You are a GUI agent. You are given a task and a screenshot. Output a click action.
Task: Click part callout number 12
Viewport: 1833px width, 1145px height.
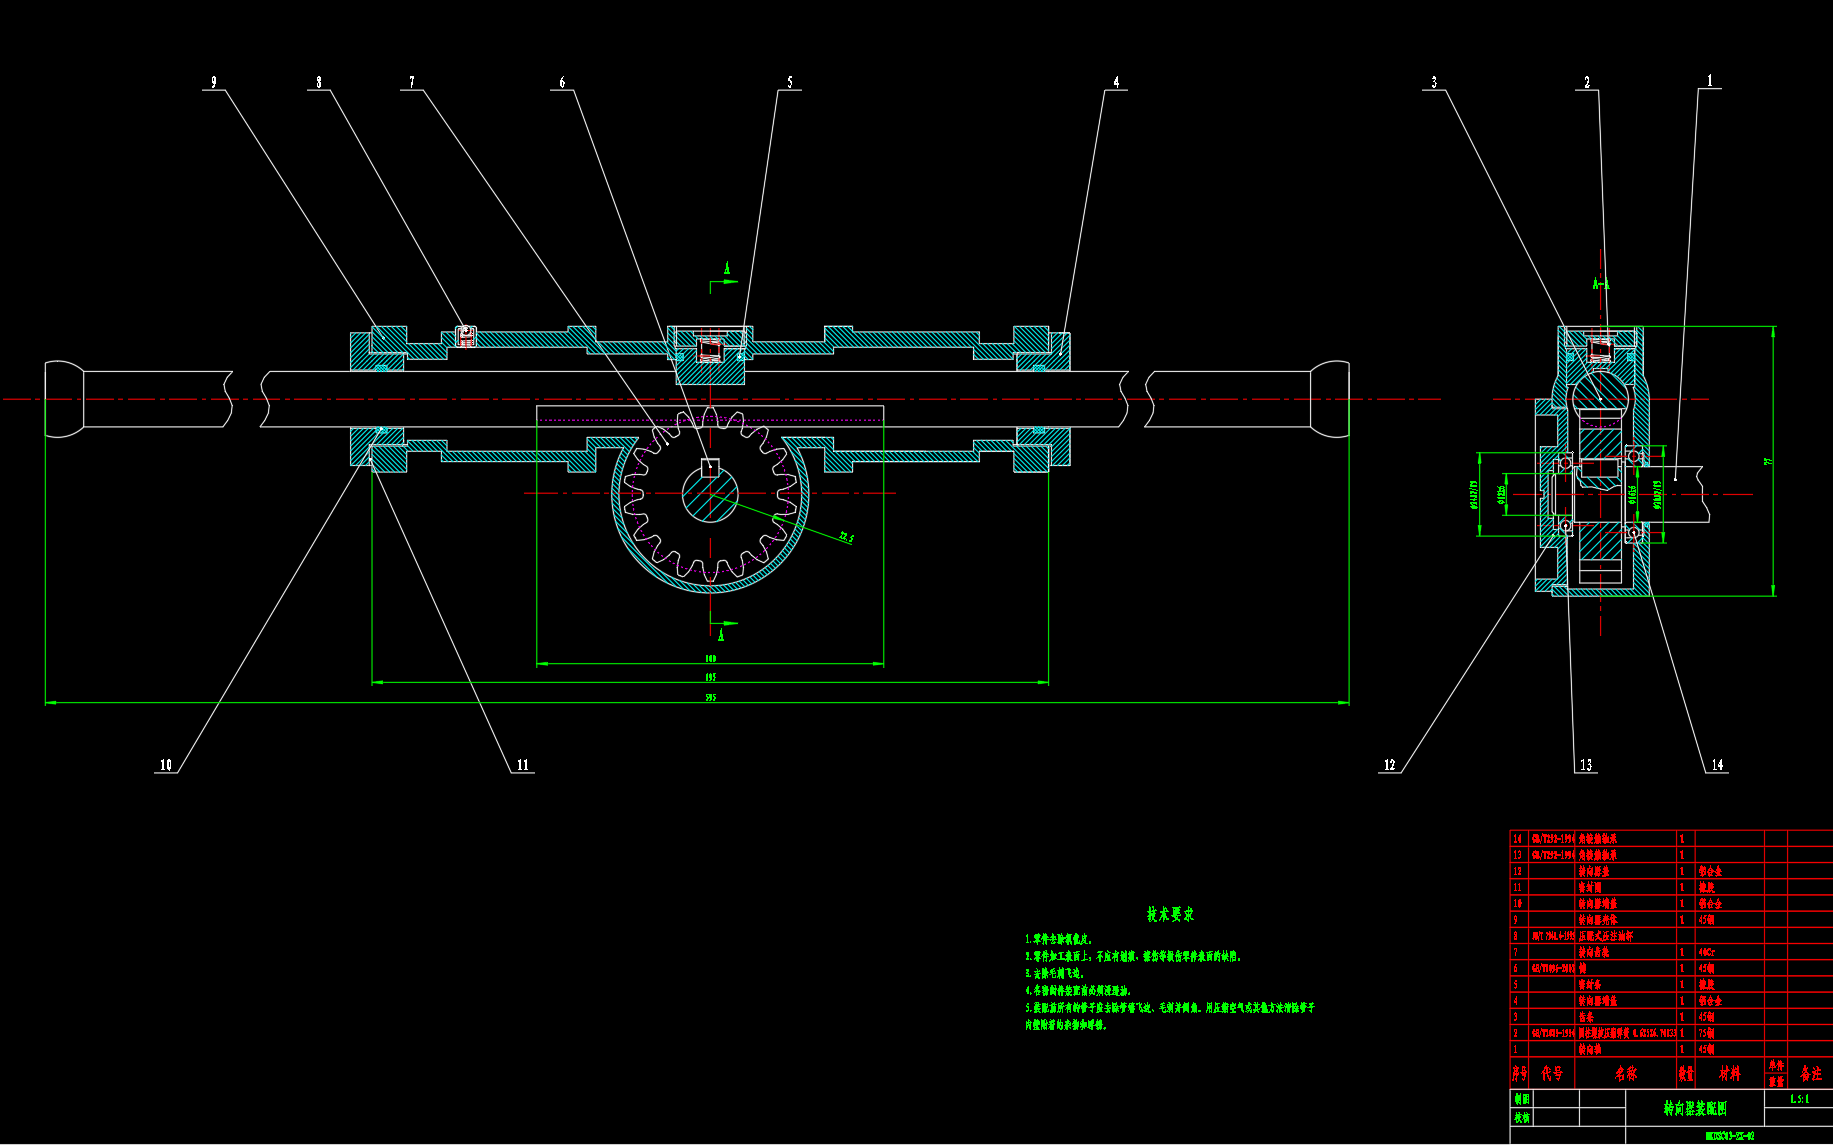click(x=1389, y=765)
